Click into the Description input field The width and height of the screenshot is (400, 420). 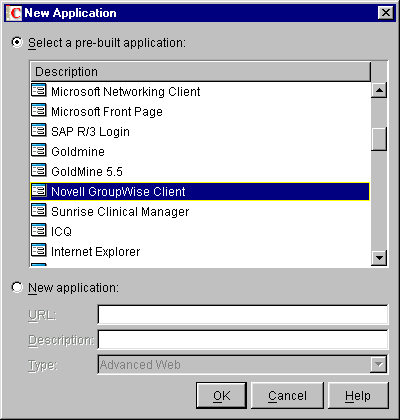[243, 340]
